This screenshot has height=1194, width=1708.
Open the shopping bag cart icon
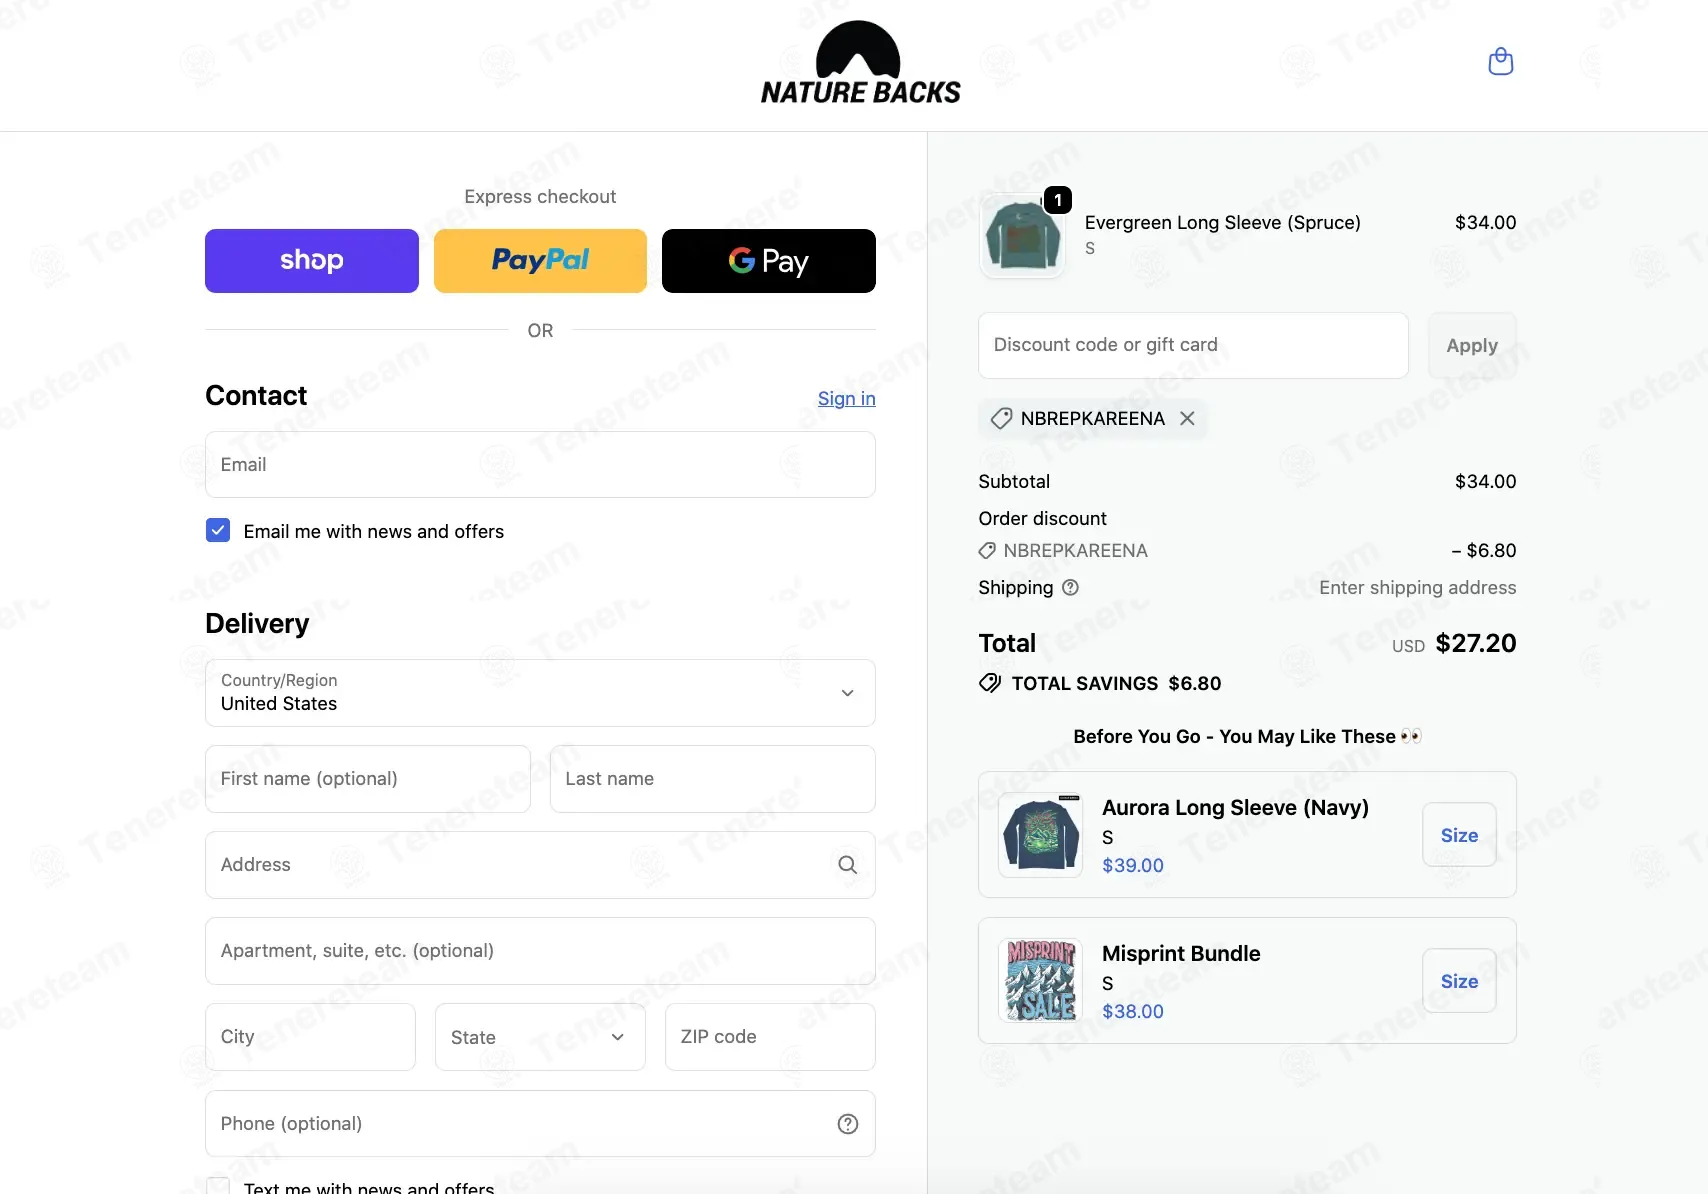click(1500, 62)
